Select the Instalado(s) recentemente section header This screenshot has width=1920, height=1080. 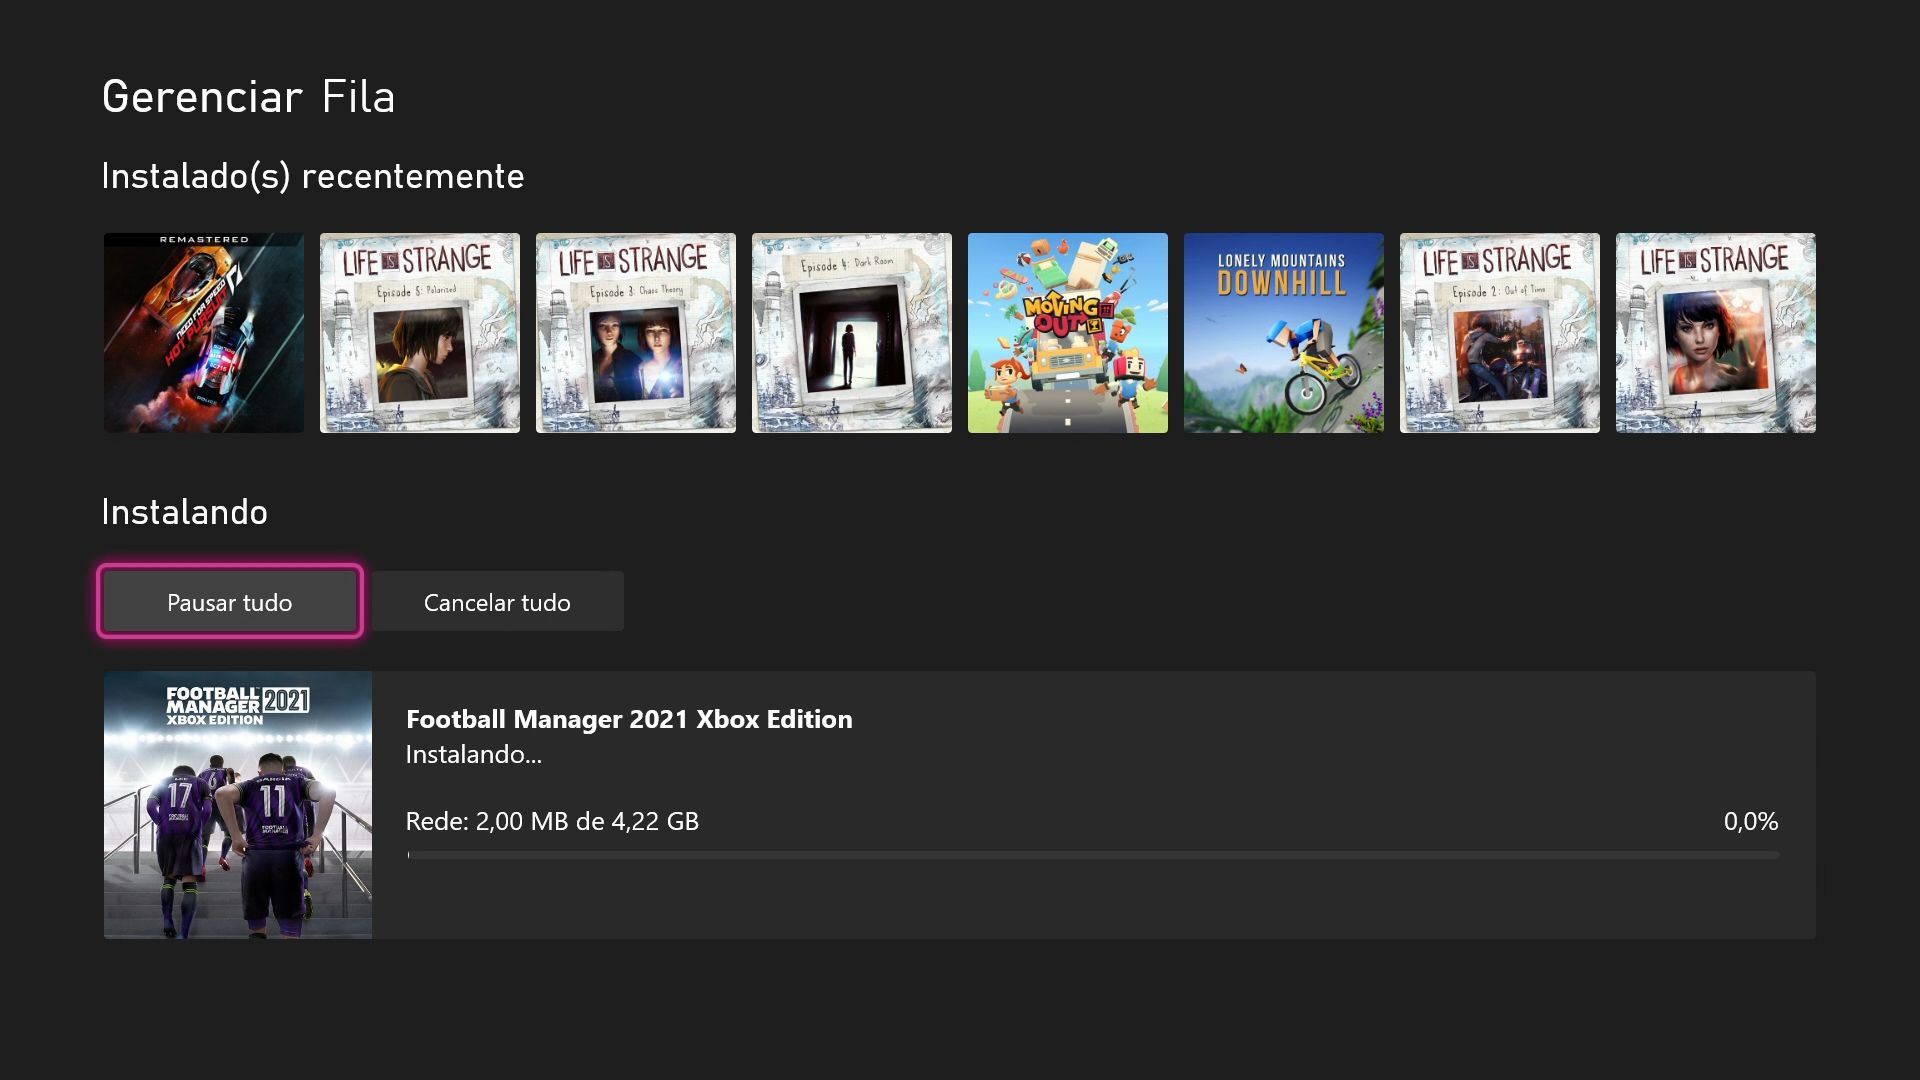coord(312,175)
